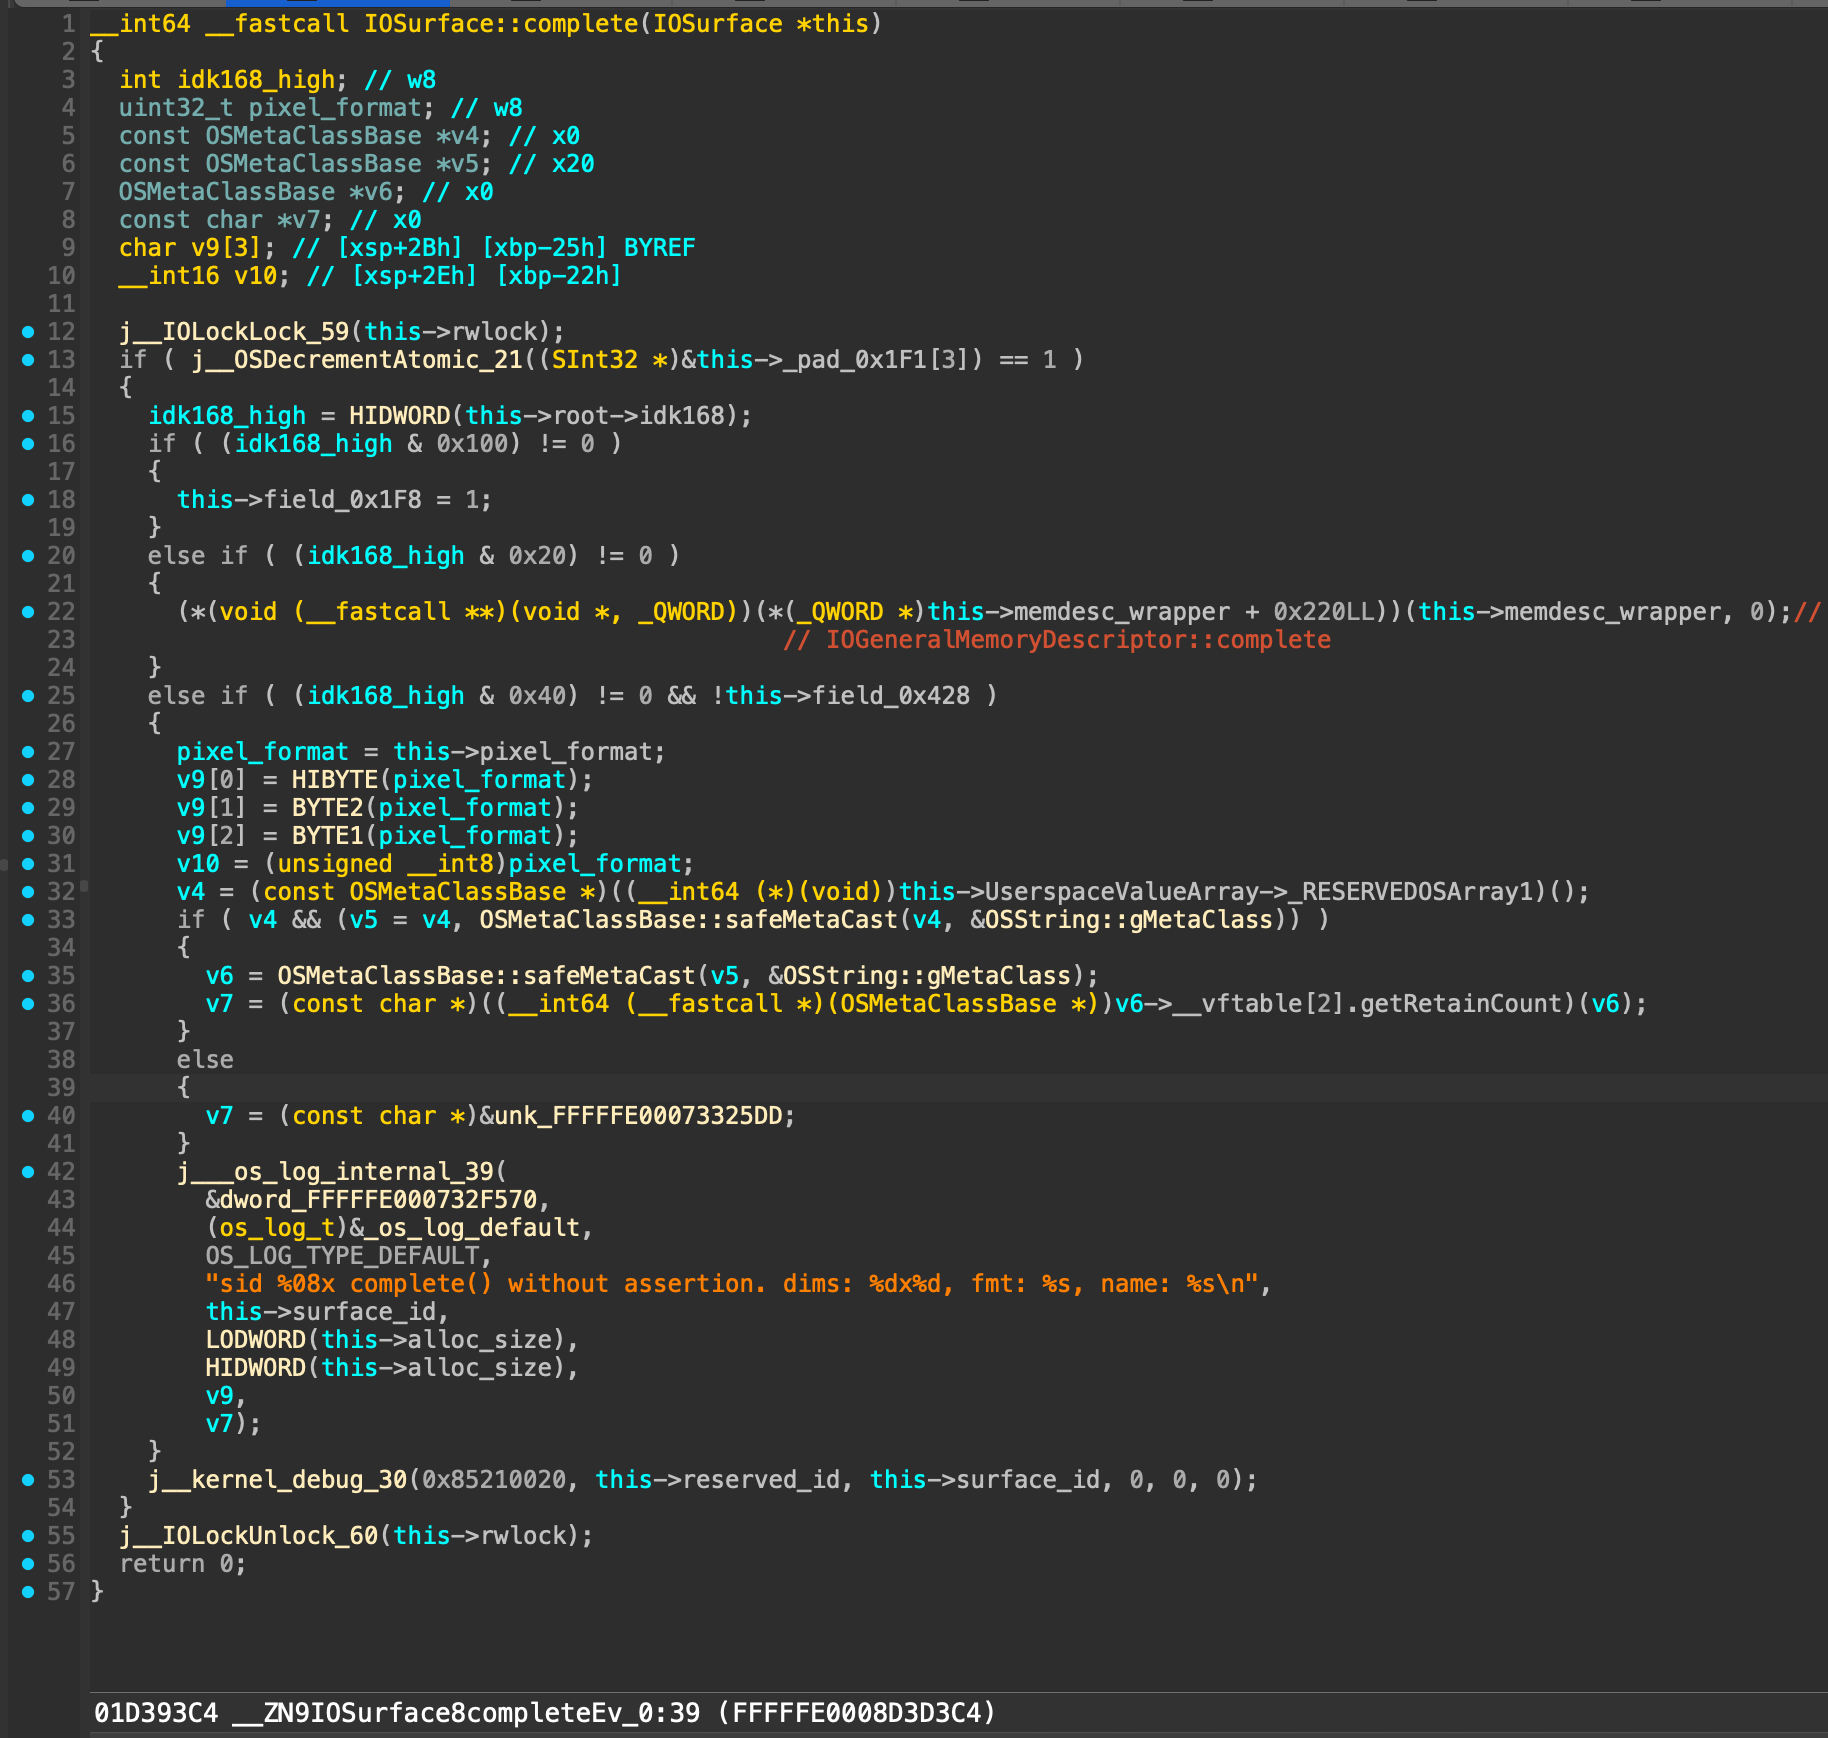Click the HIBYTE macro on line 28
This screenshot has height=1738, width=1828.
click(x=335, y=780)
